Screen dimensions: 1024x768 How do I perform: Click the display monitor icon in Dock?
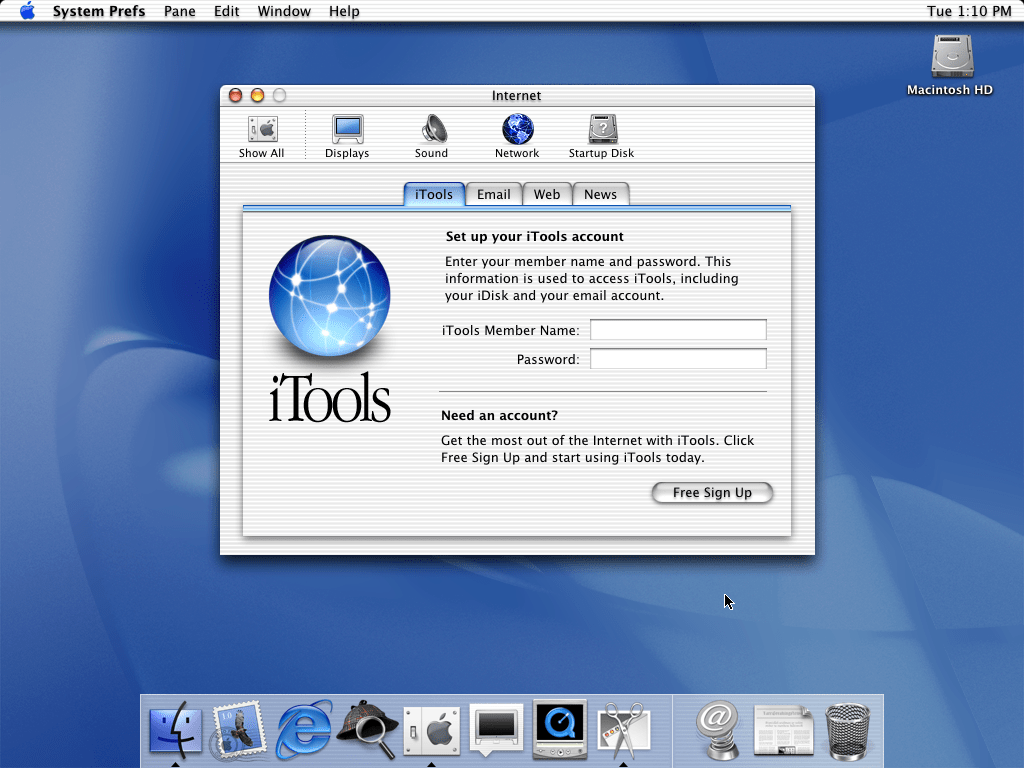(496, 729)
